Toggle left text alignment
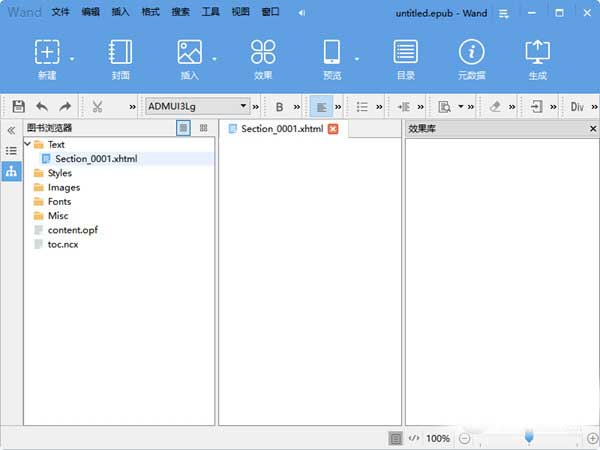Viewport: 600px width, 450px height. (320, 106)
